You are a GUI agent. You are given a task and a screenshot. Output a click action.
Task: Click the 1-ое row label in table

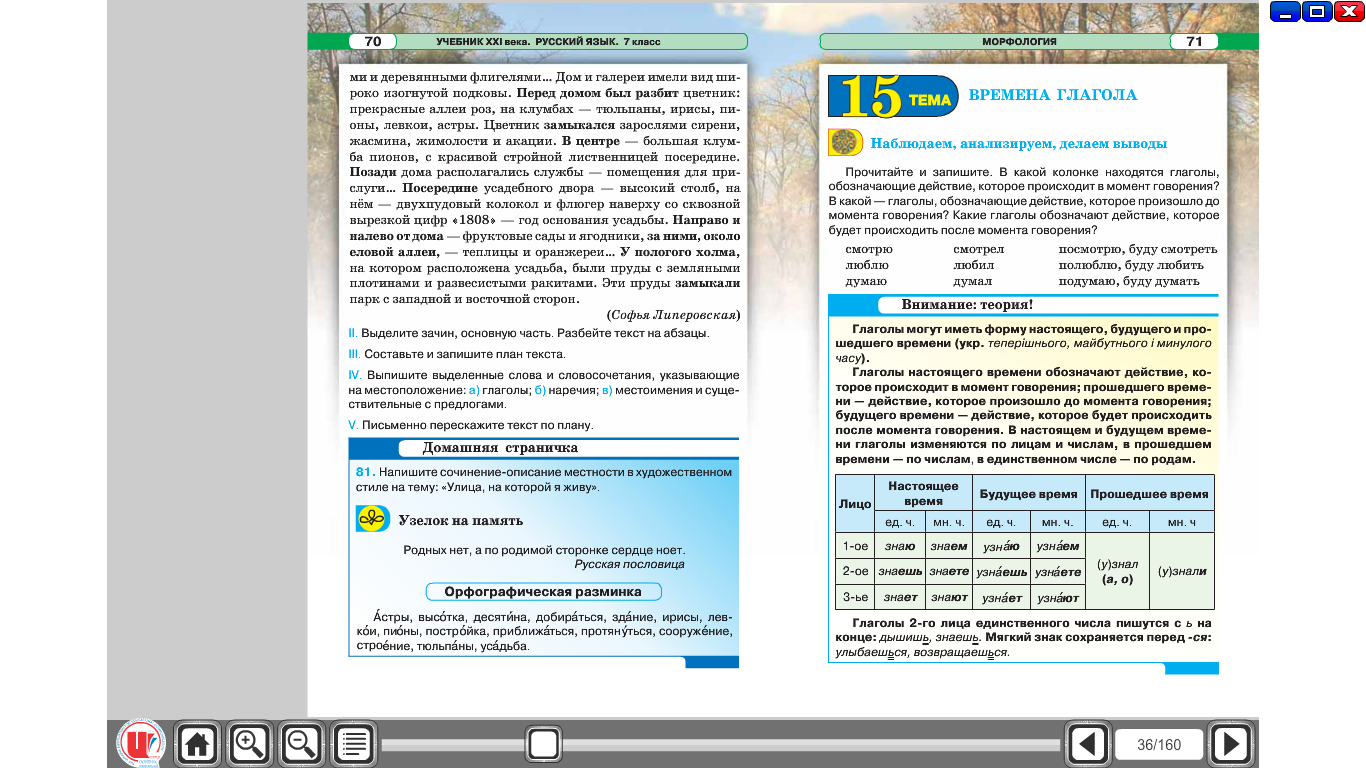pyautogui.click(x=854, y=546)
